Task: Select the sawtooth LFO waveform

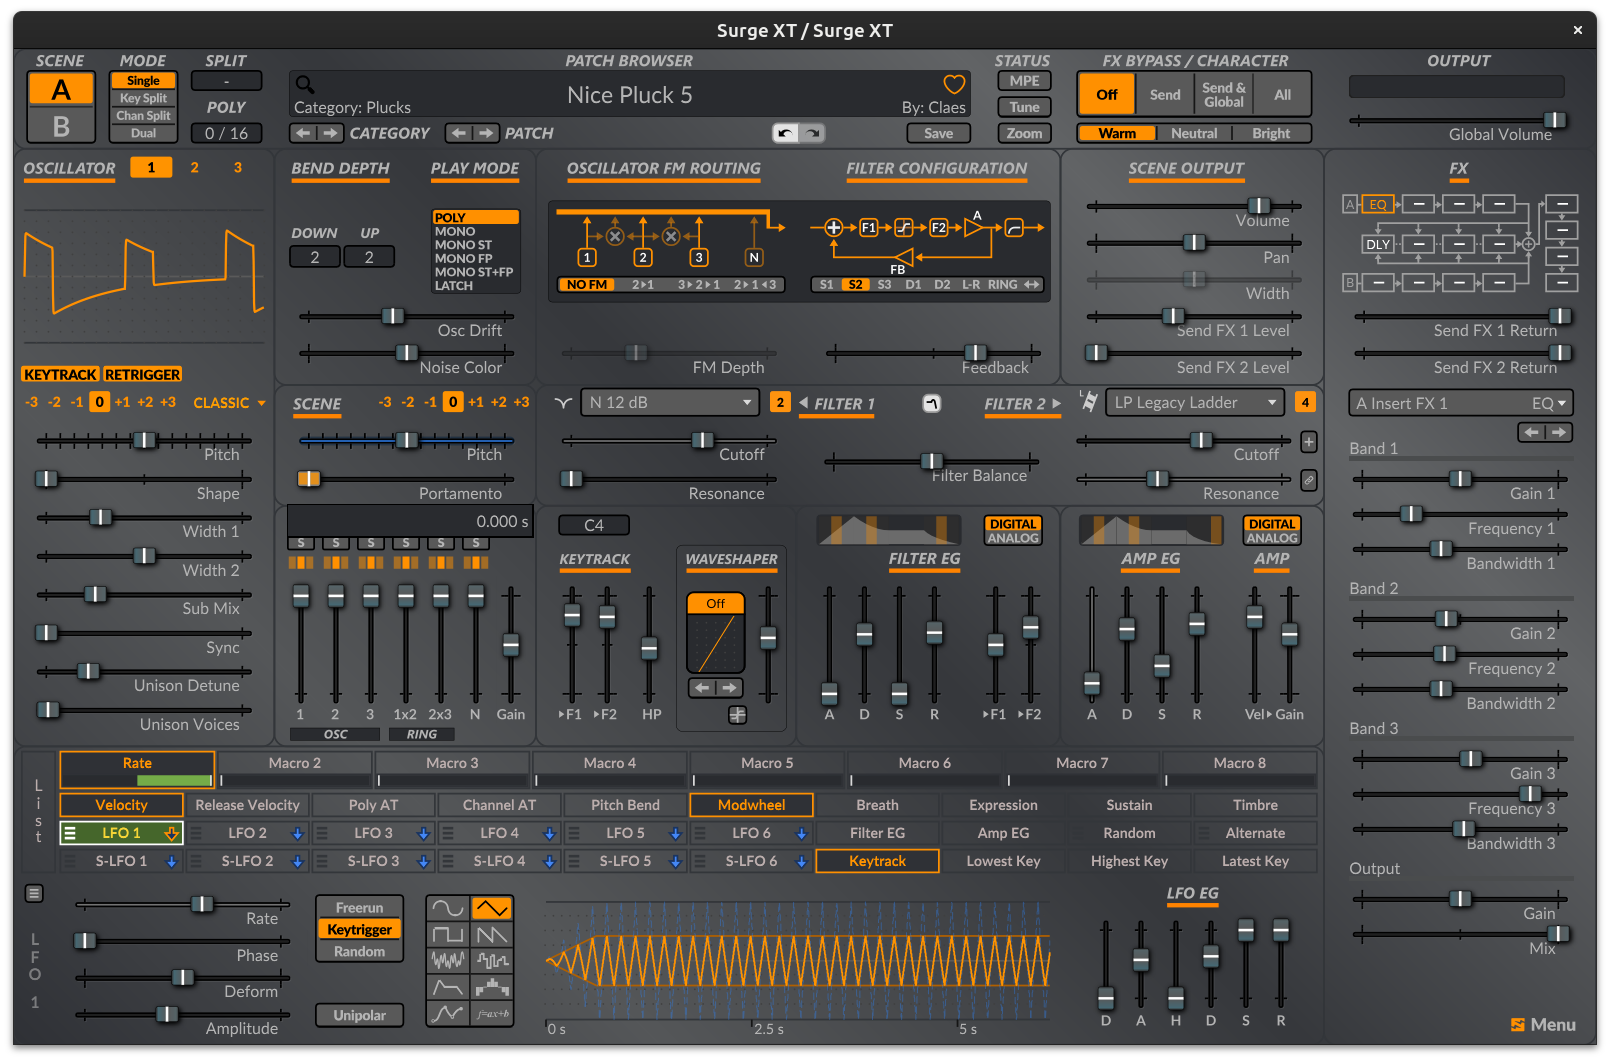Action: pyautogui.click(x=492, y=935)
